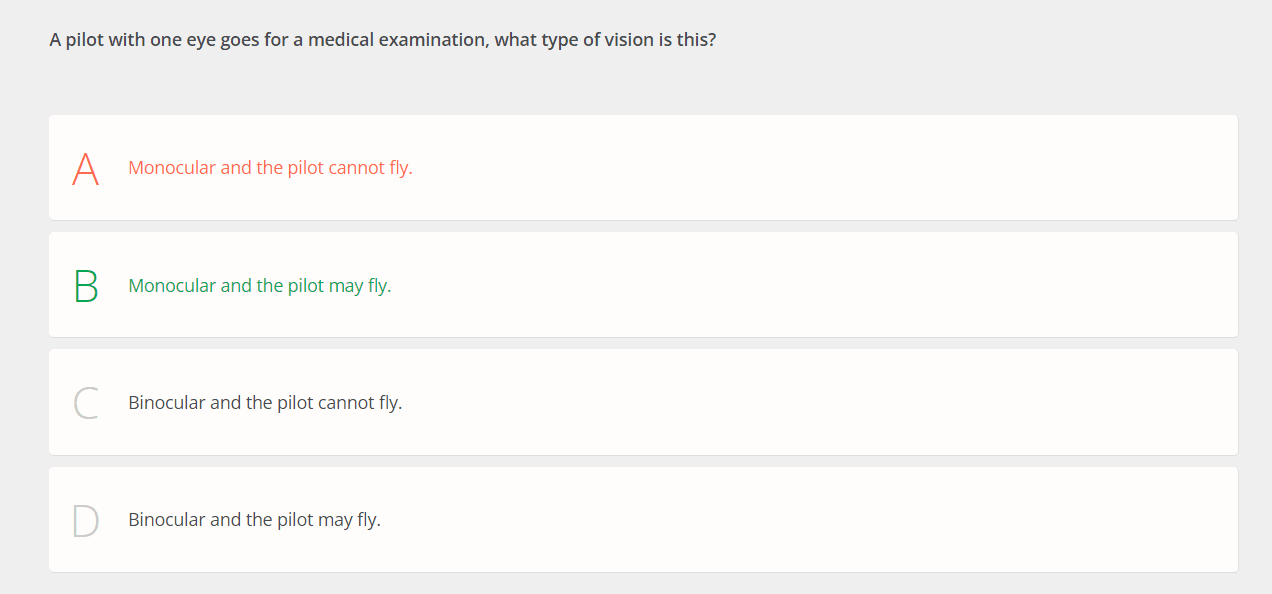Select answer "Monocular and the pilot cannot fly."

270,168
